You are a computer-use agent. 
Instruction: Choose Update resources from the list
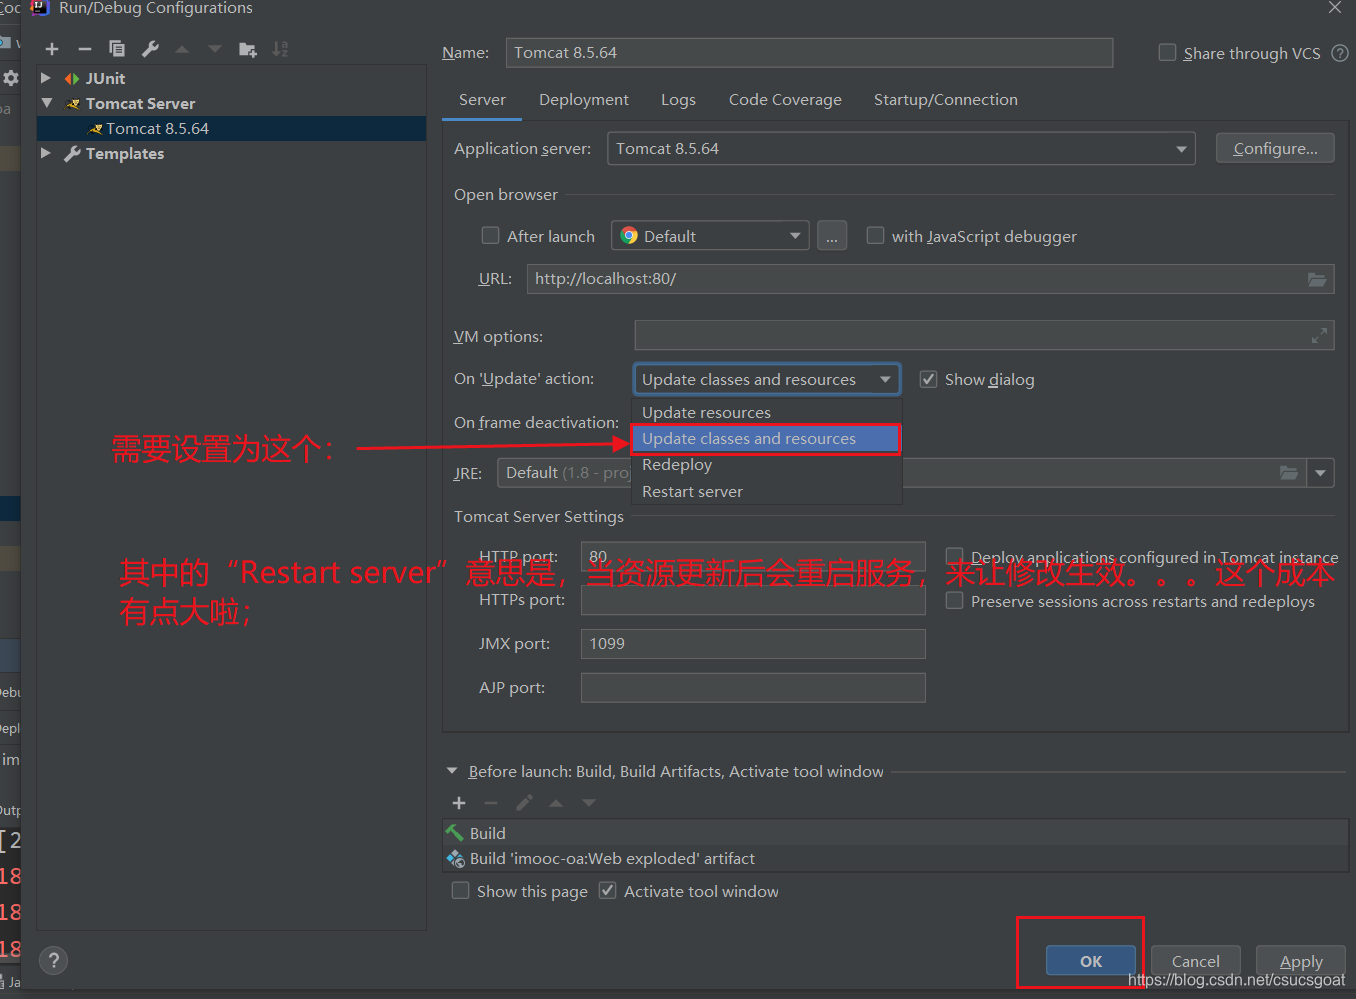[x=767, y=412]
